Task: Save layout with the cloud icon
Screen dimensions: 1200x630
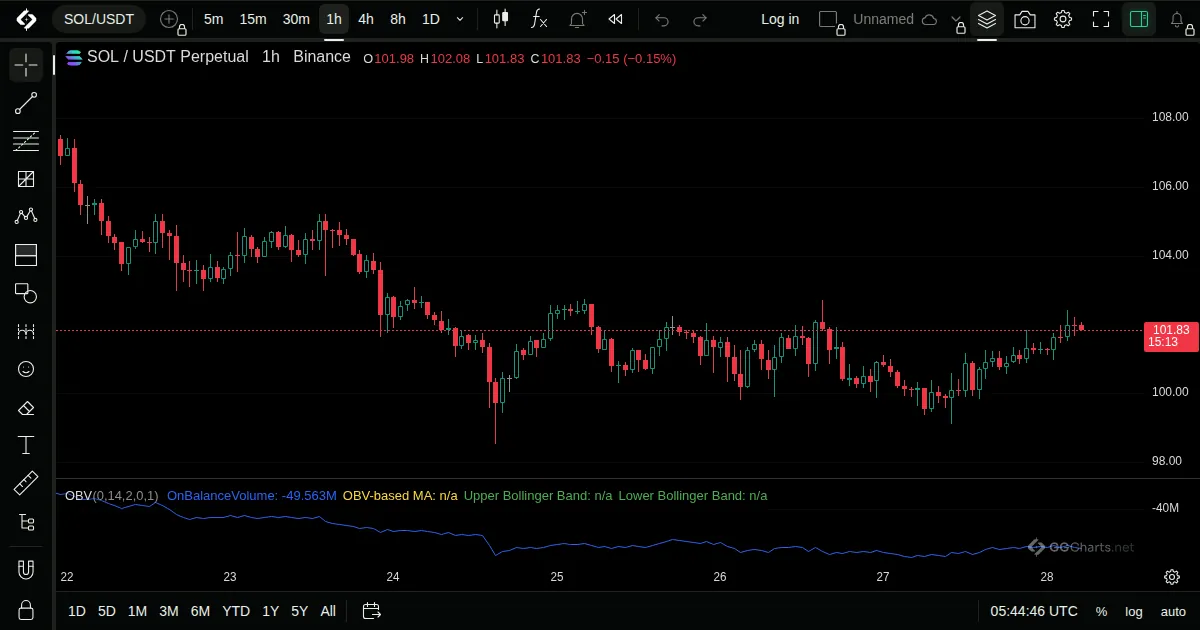Action: (929, 19)
